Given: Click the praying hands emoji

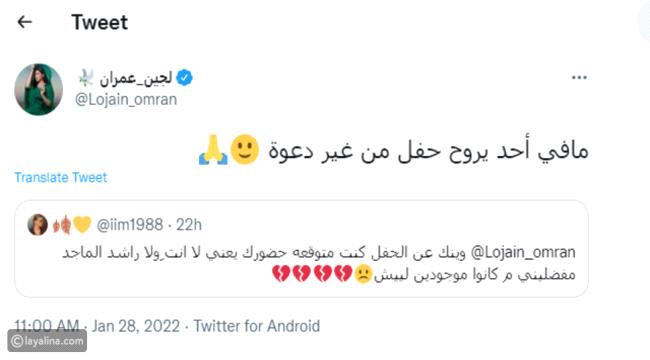Looking at the screenshot, I should click(213, 150).
